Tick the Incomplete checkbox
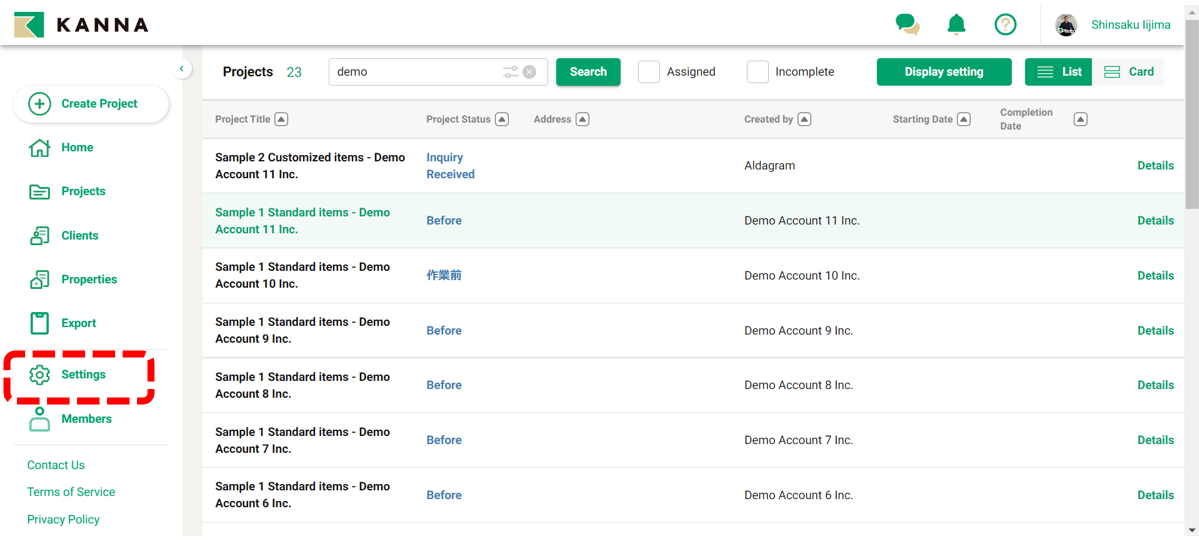1199x544 pixels. tap(758, 72)
